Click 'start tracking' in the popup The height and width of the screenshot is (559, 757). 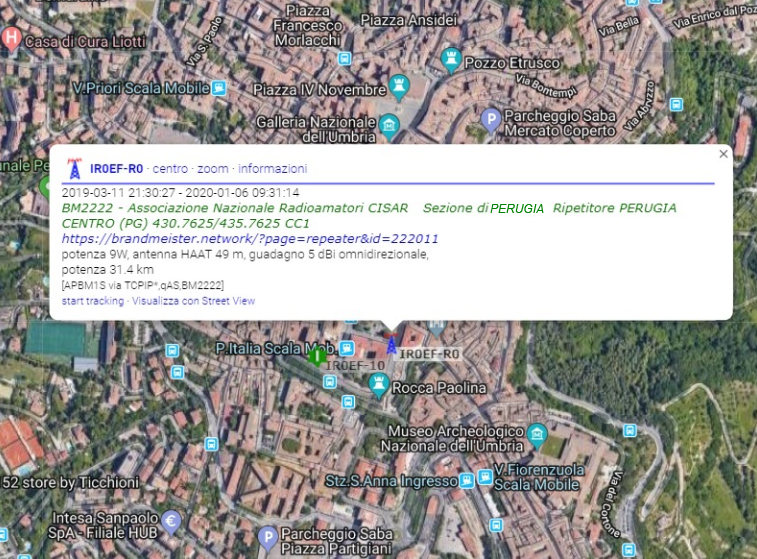coord(92,300)
